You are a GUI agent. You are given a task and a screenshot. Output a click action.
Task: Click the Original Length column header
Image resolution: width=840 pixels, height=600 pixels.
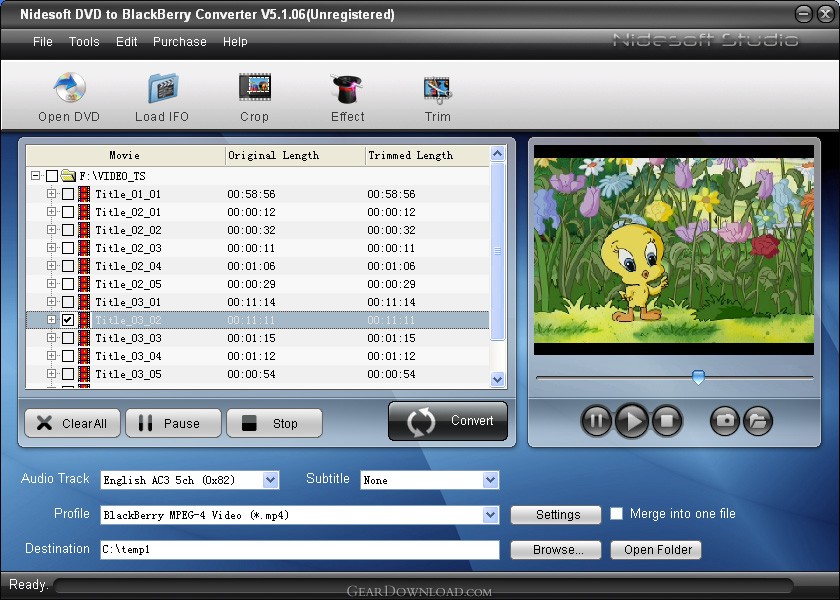click(x=295, y=155)
